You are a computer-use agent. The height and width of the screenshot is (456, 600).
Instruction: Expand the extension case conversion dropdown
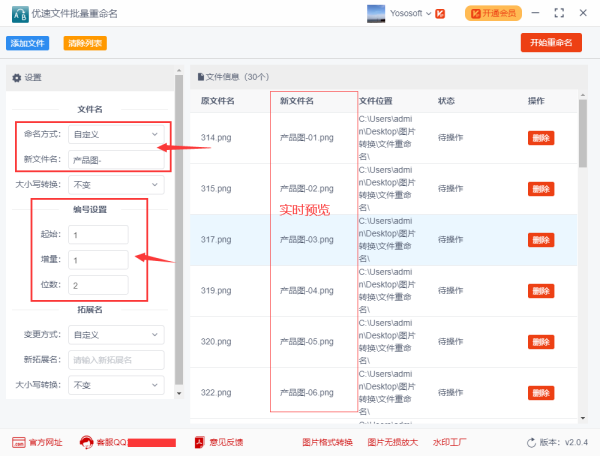tap(116, 385)
